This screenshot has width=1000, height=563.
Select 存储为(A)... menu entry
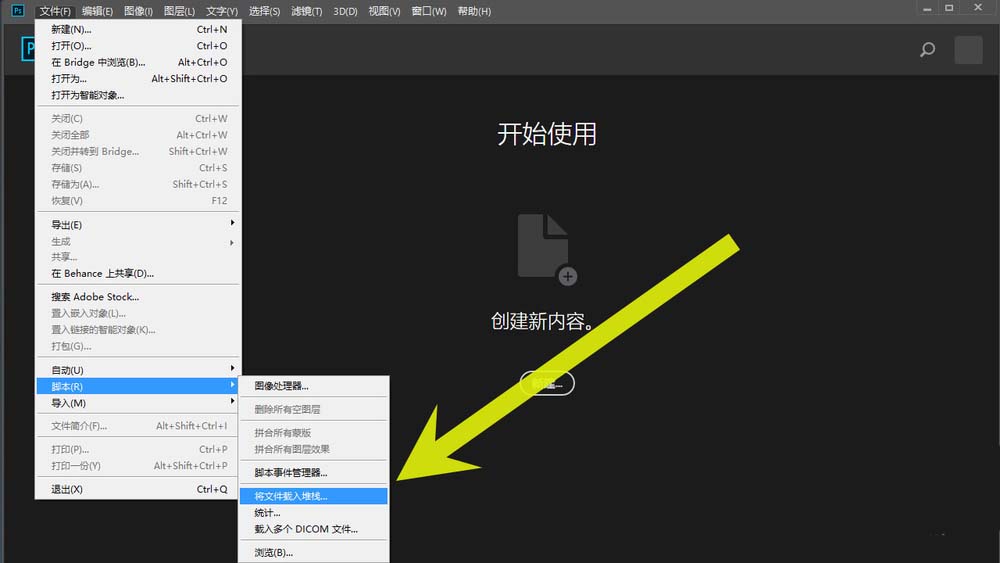point(138,184)
